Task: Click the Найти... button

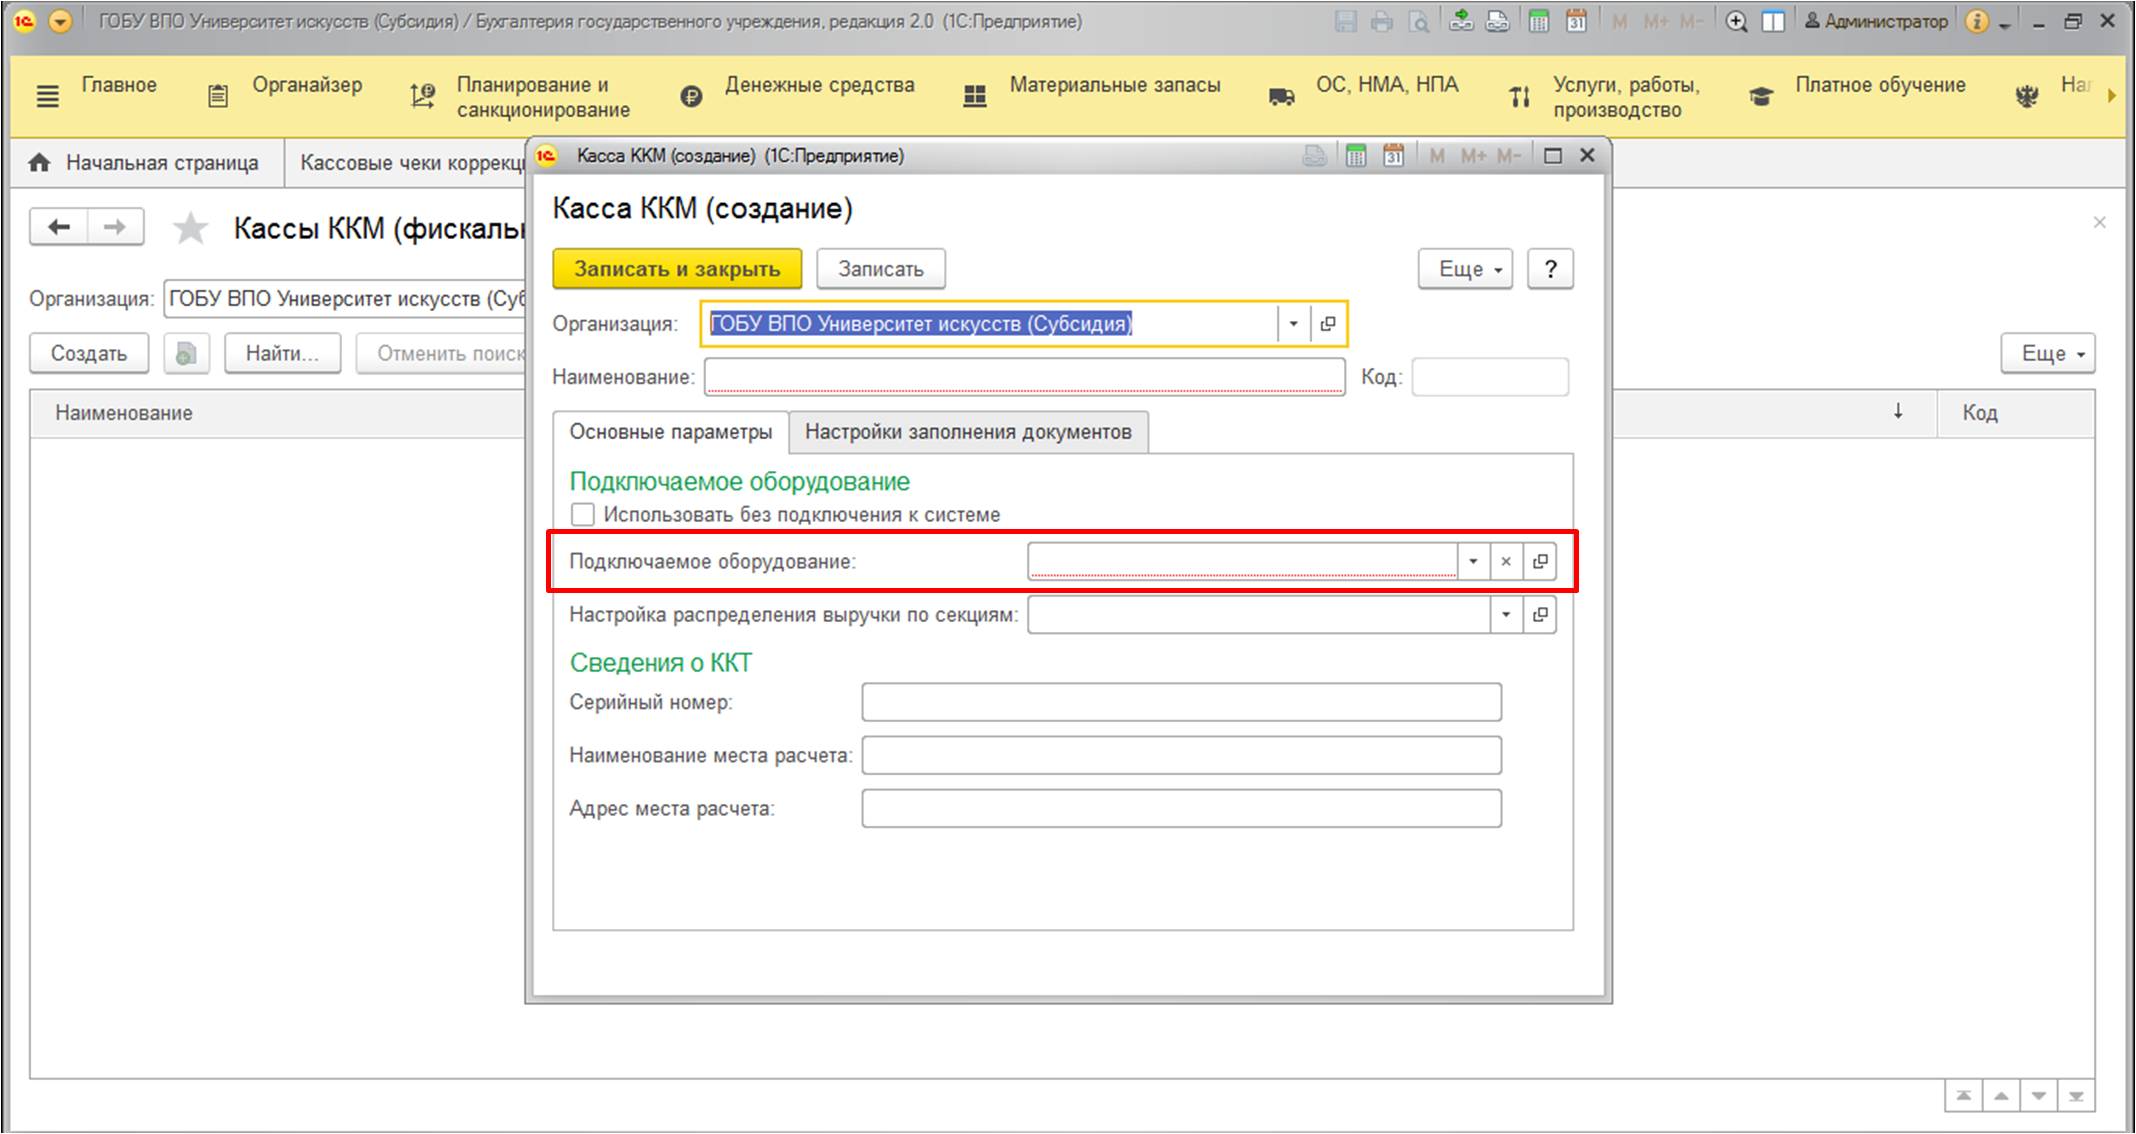Action: point(282,354)
